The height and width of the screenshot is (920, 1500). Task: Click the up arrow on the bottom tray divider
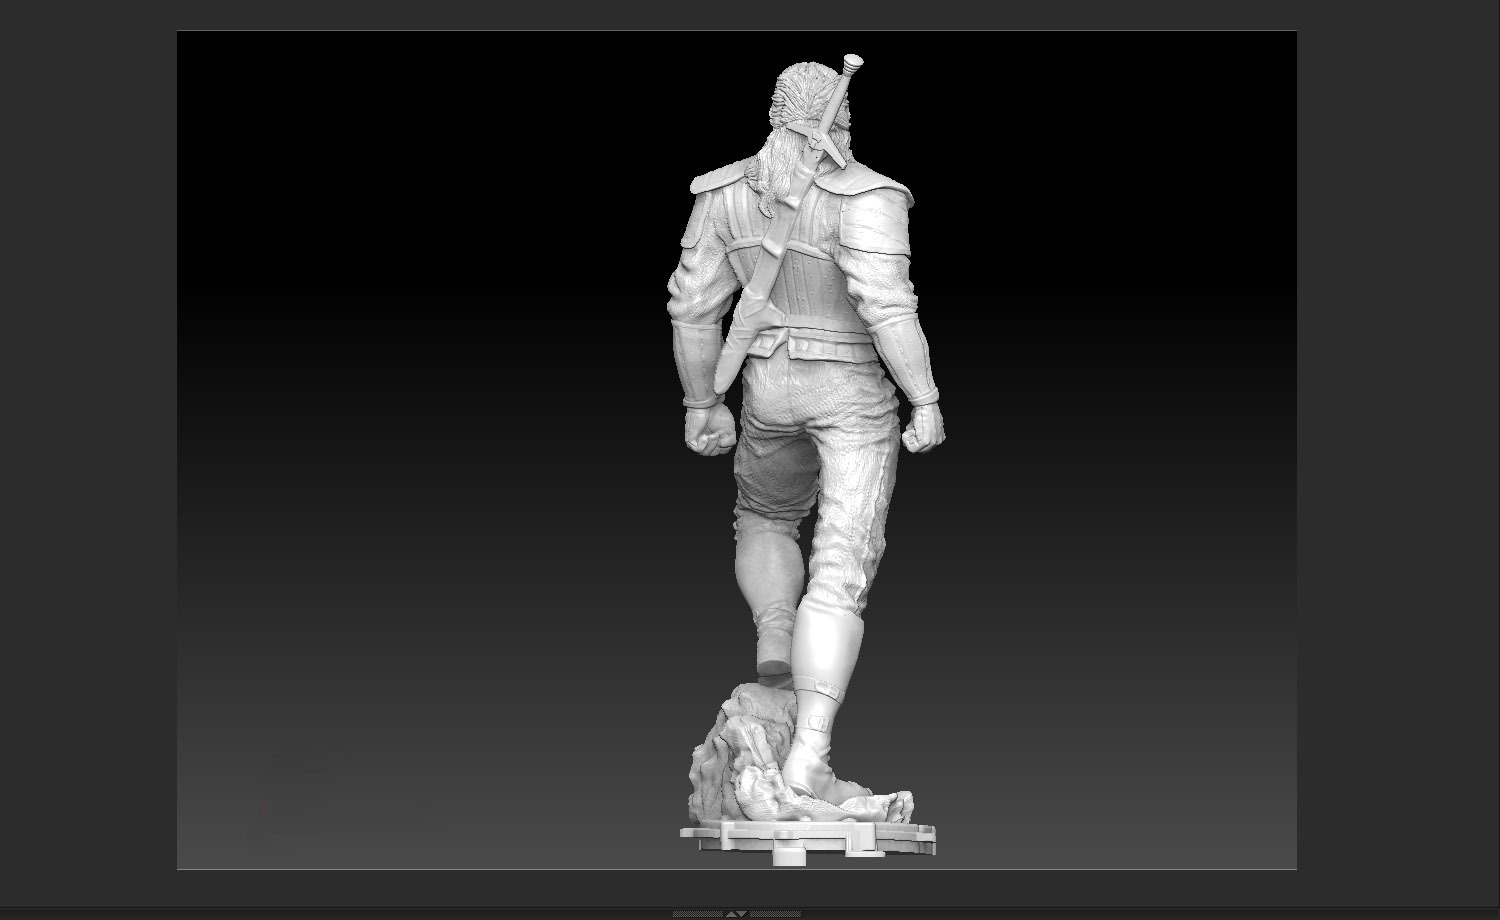[x=730, y=914]
